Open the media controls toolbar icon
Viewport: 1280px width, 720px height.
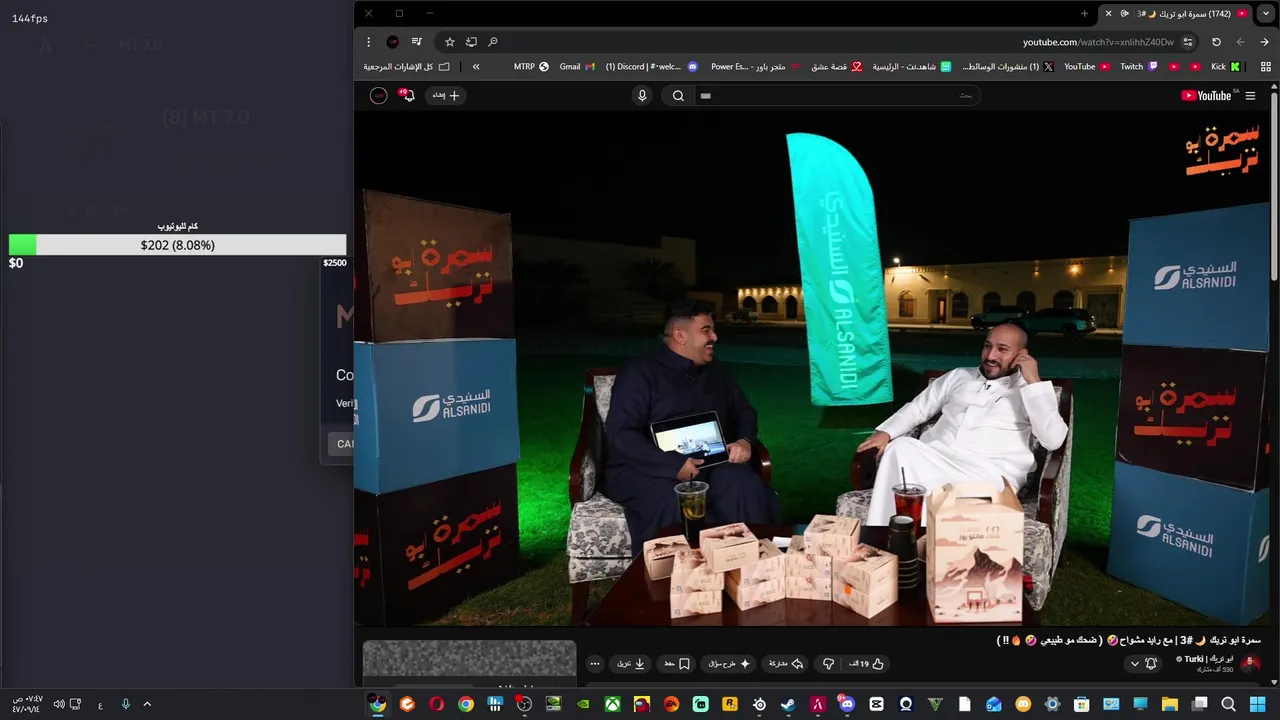pos(417,42)
